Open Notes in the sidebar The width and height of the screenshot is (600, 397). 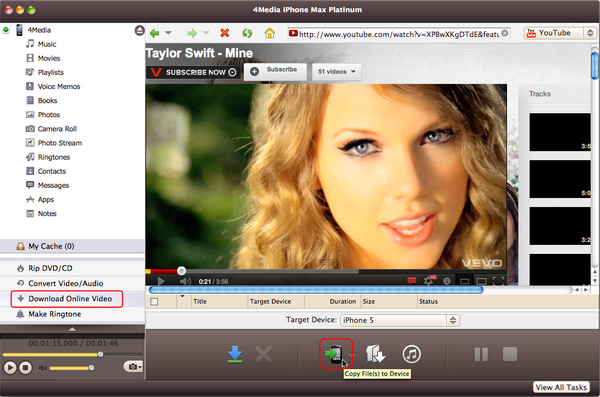pos(47,214)
